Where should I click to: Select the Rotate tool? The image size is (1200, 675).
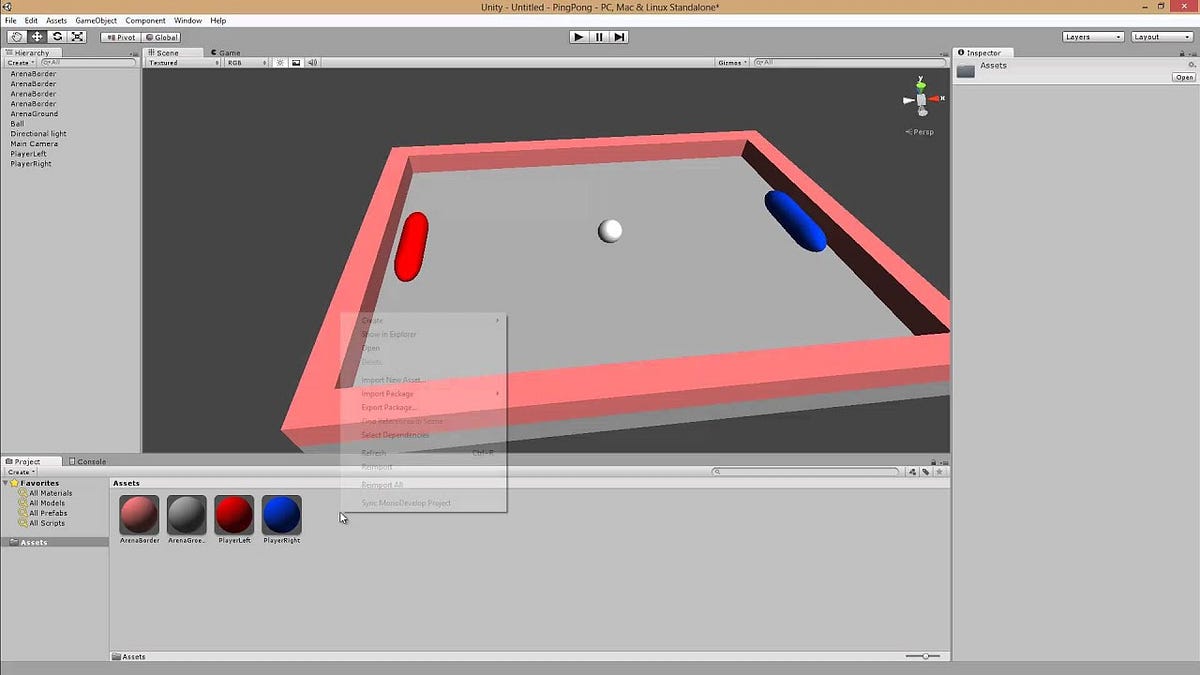point(57,36)
